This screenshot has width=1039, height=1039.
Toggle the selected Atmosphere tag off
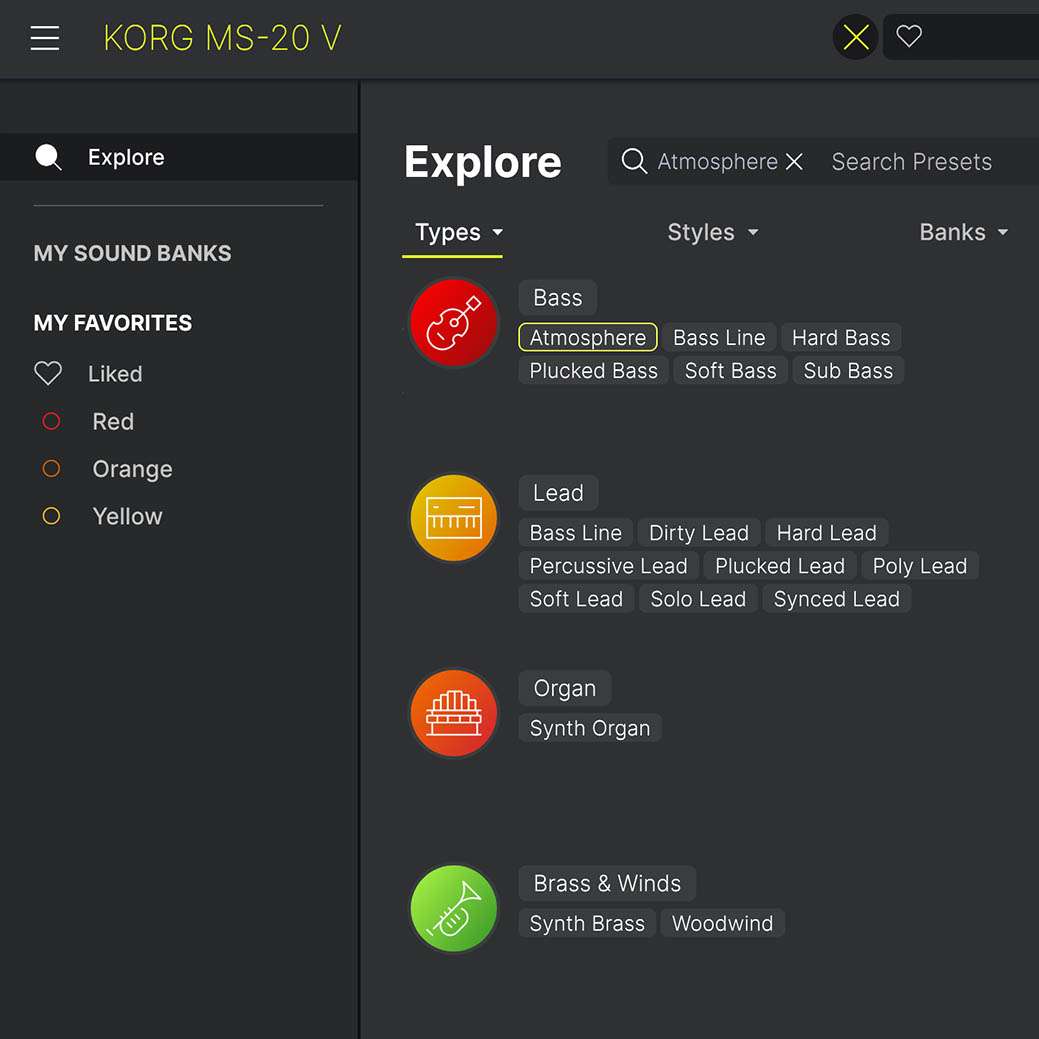(x=588, y=337)
